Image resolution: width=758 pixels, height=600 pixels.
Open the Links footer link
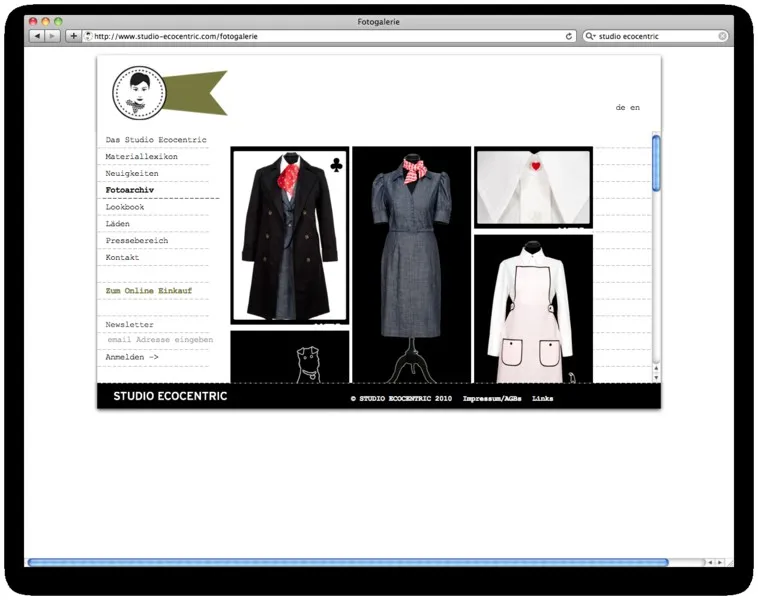pos(542,398)
